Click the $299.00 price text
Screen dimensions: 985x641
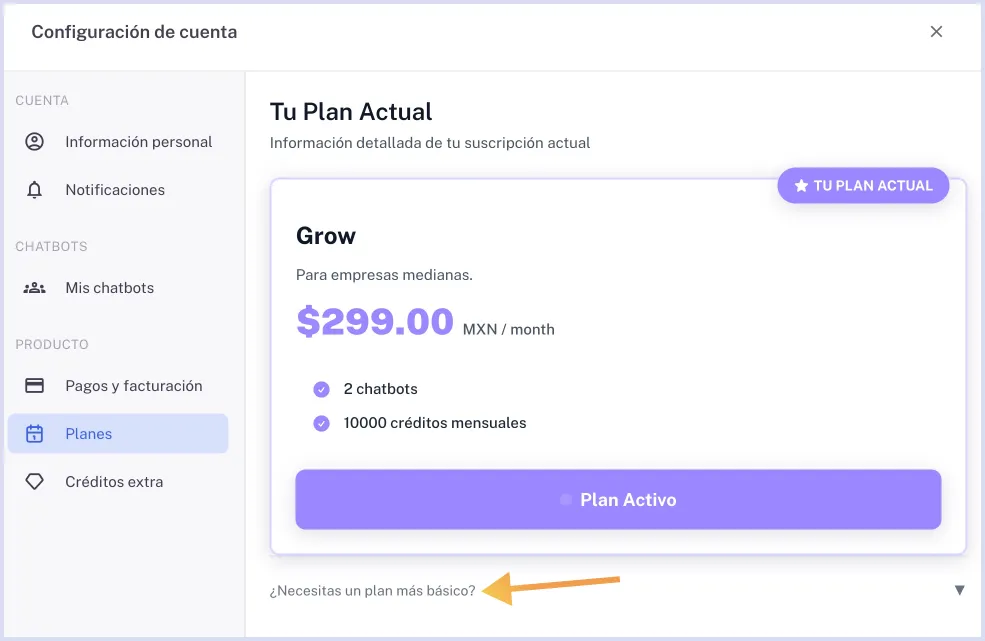[x=375, y=322]
